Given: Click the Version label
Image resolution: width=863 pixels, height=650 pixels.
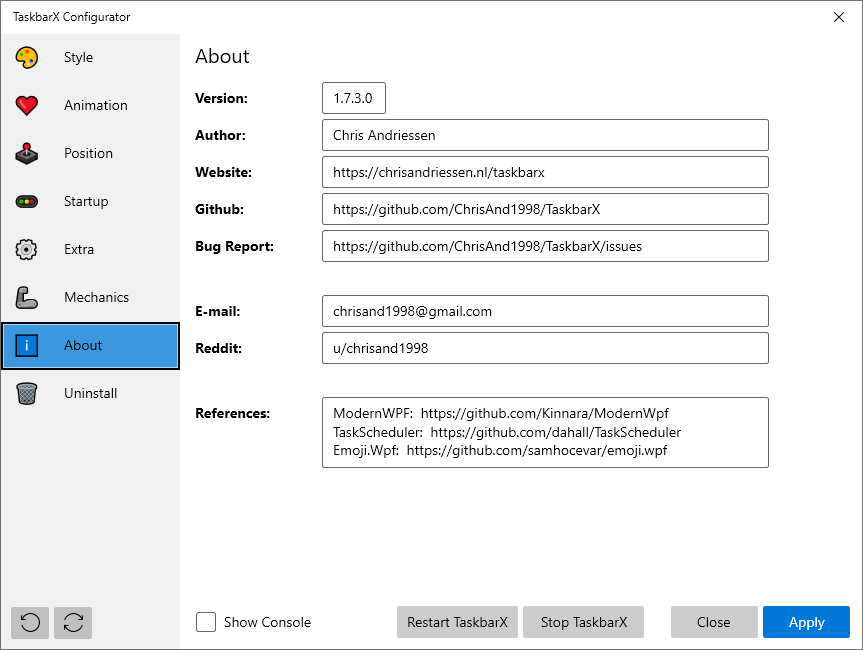Looking at the screenshot, I should (x=221, y=99).
